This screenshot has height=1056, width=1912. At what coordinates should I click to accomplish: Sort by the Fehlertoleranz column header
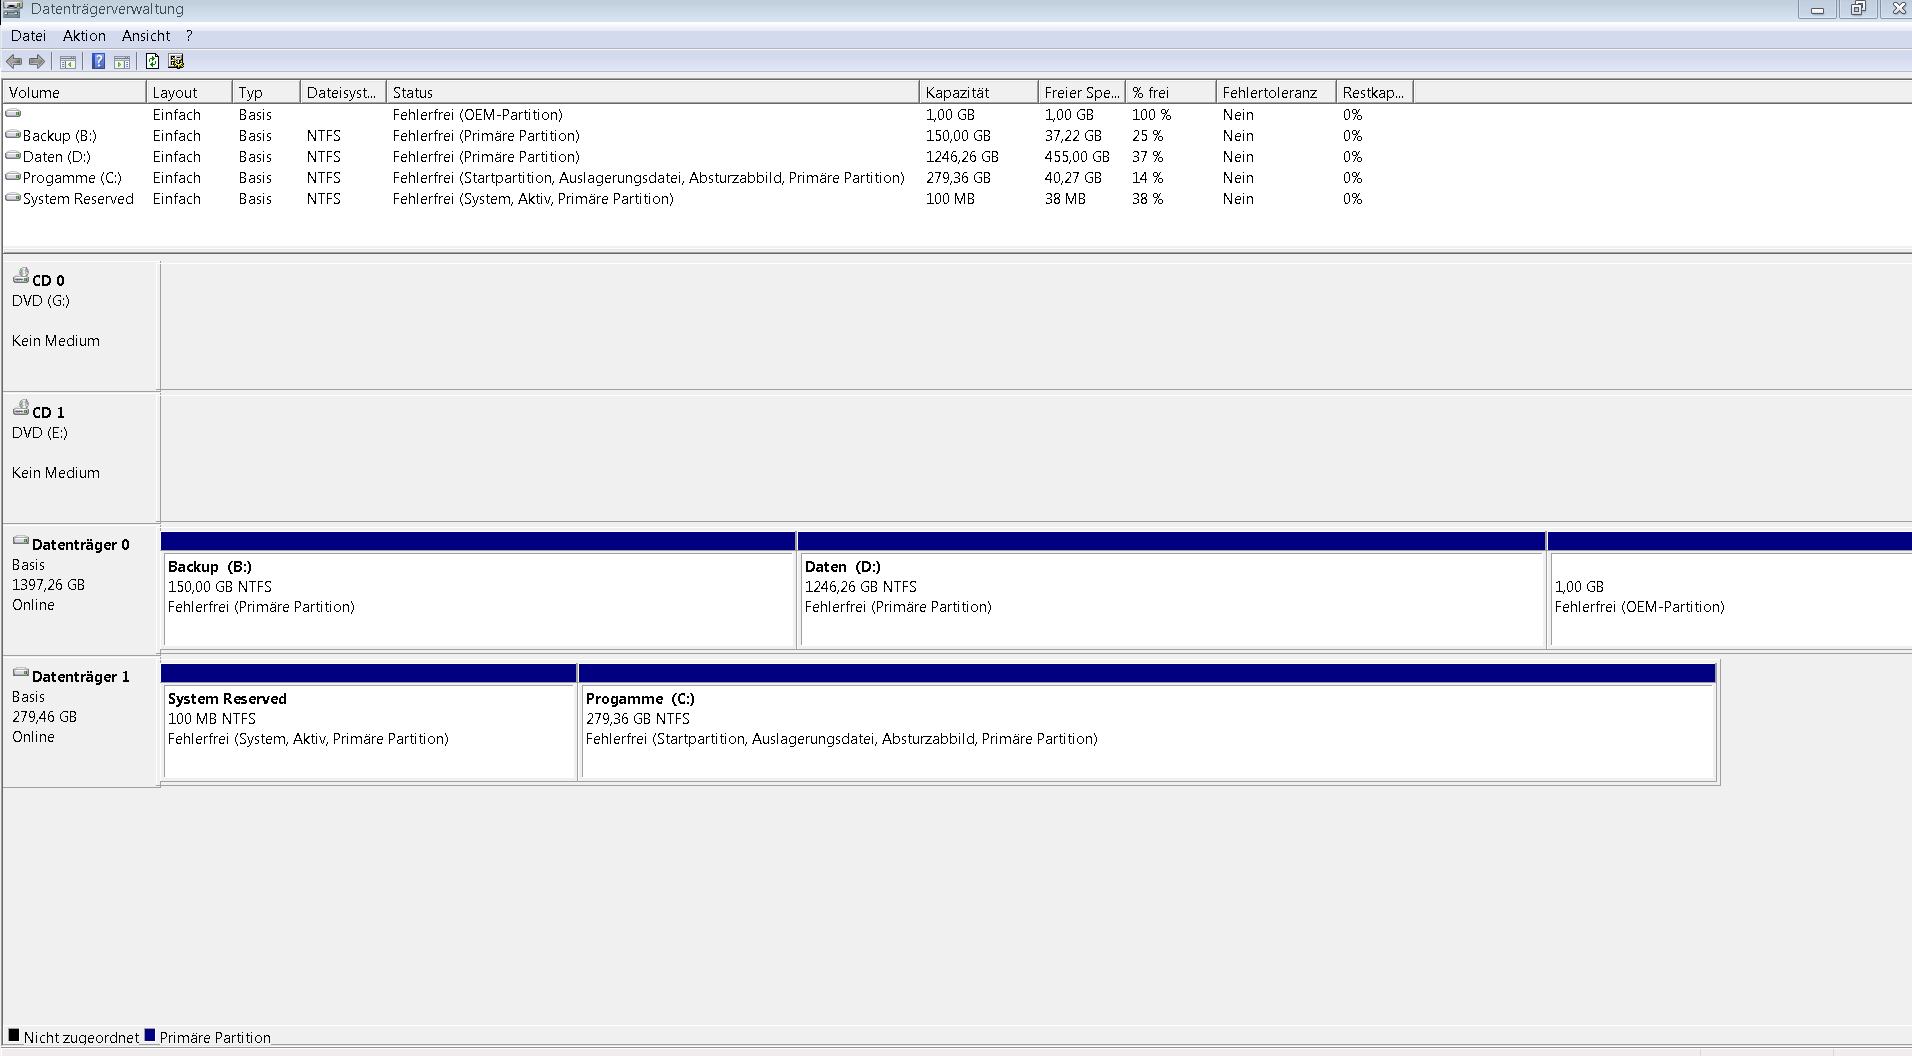pos(1276,92)
